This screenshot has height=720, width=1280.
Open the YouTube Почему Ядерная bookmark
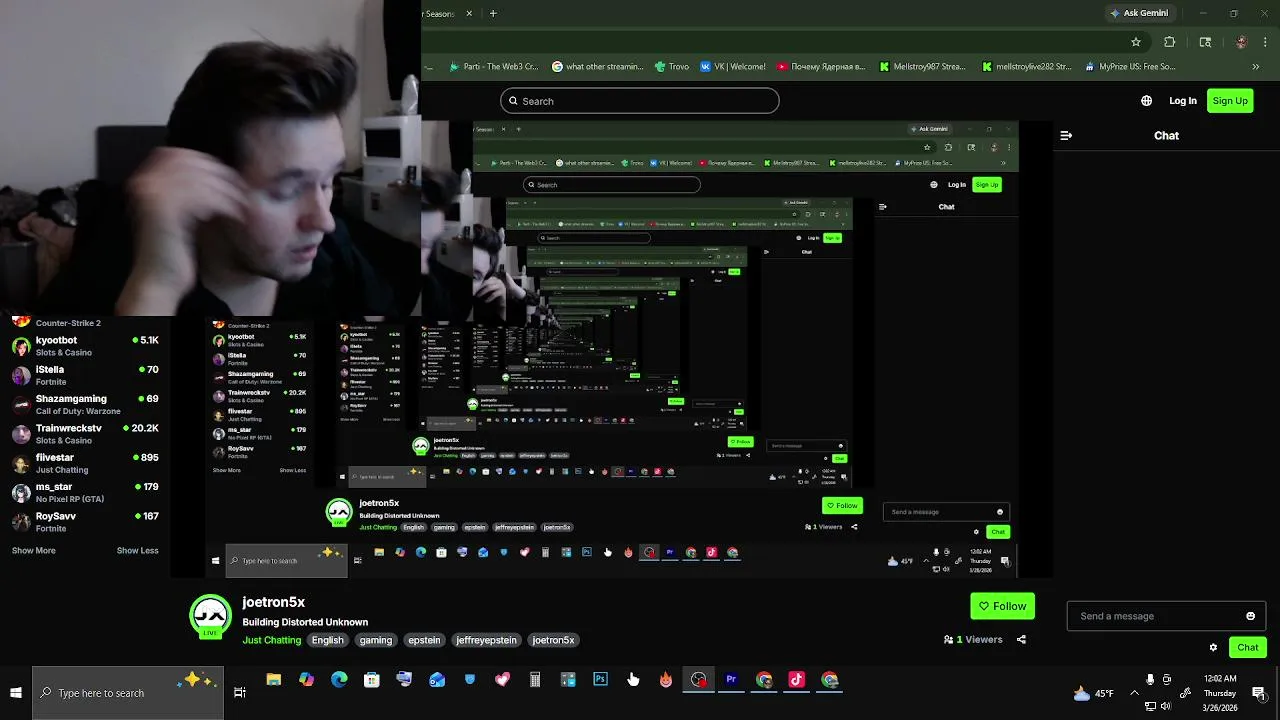point(821,67)
